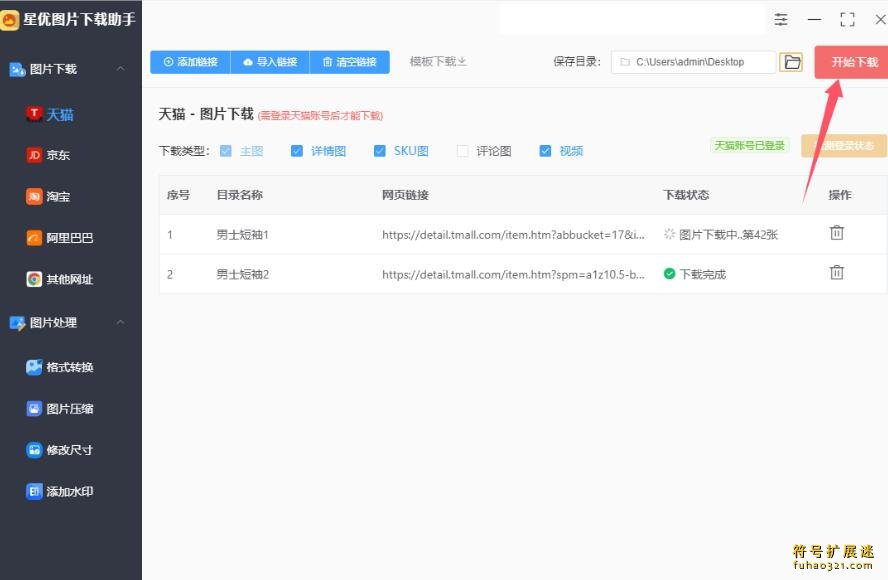
Task: Click the 导入链接 button
Action: tap(270, 62)
